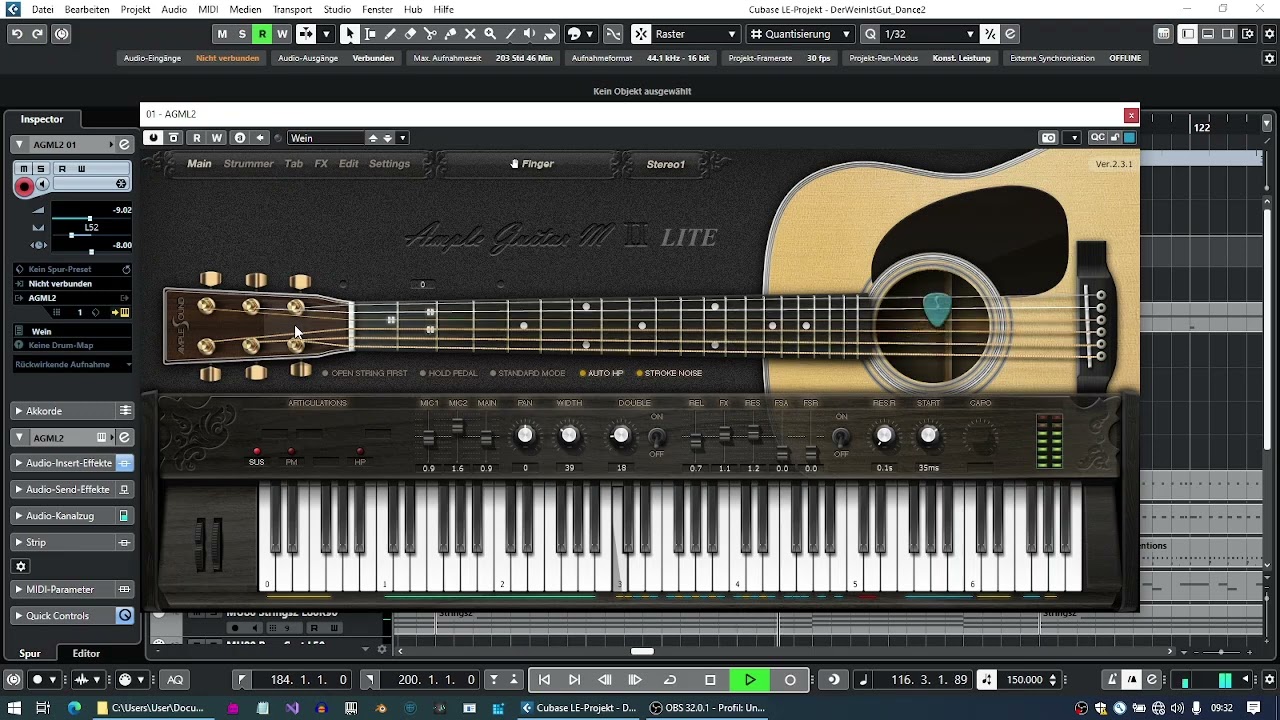Screen dimensions: 1280x720
Task: Open the Wein preset dropdown arrow
Action: 403,138
